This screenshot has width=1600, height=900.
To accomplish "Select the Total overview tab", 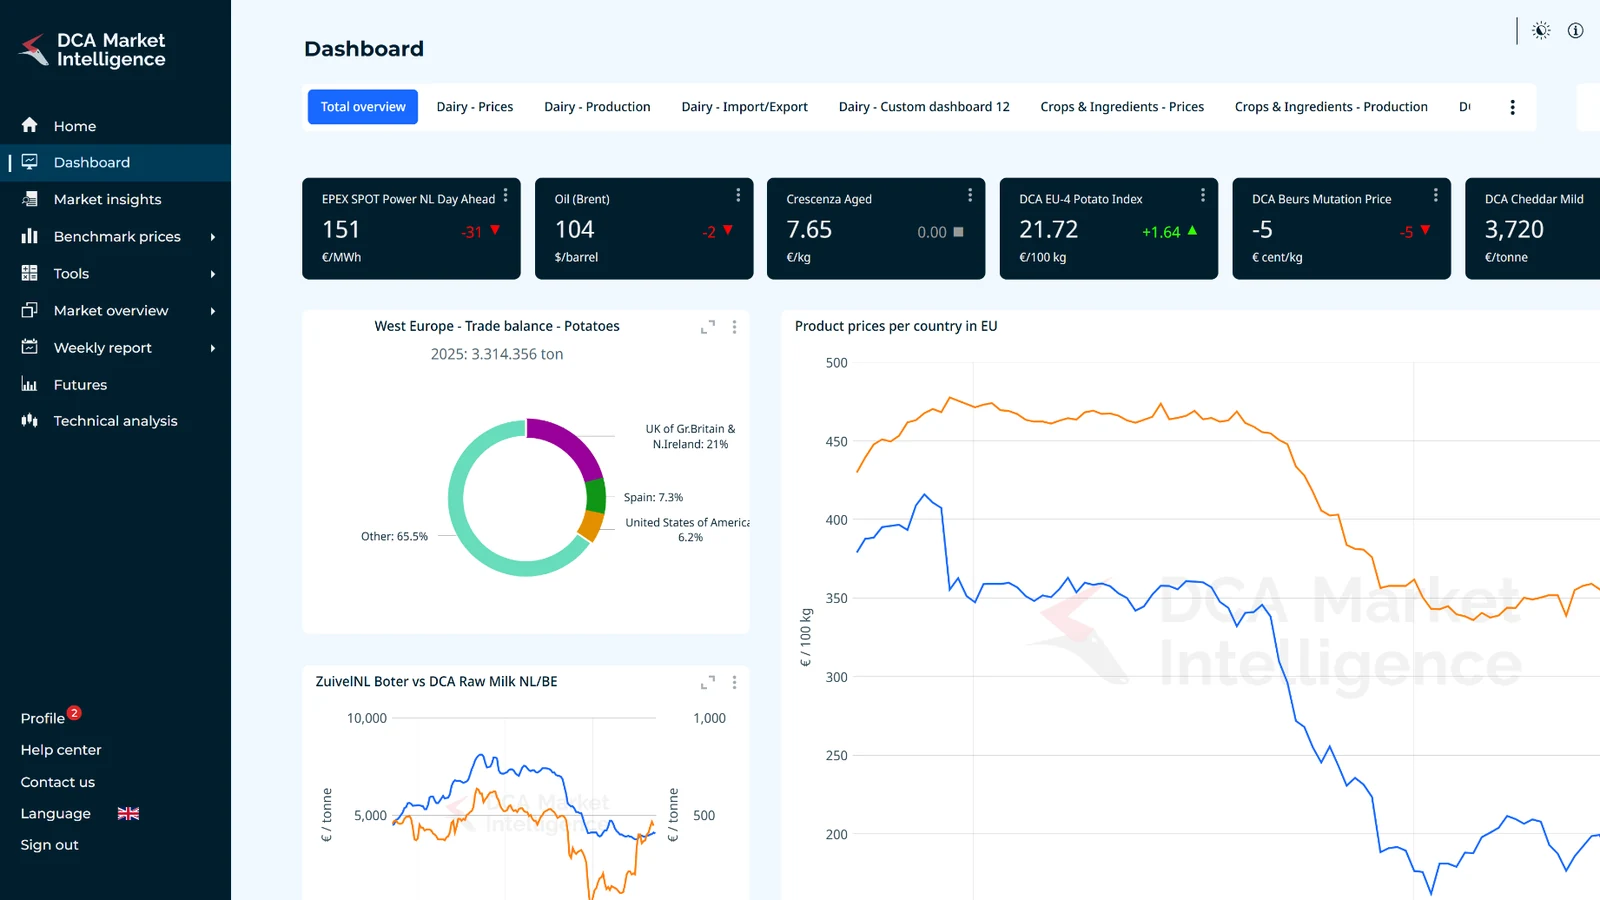I will (363, 107).
